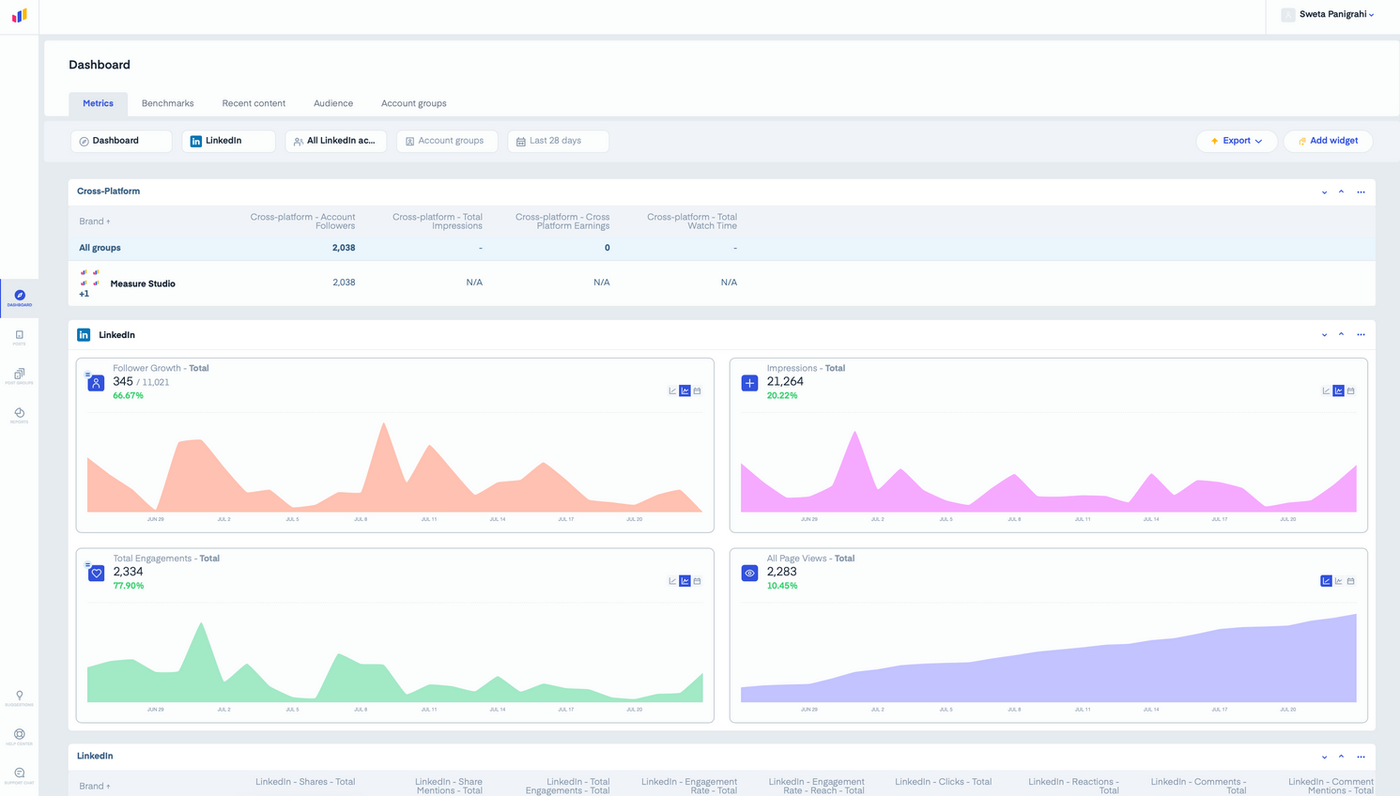Switch Impressions to line trend chart
Image resolution: width=1400 pixels, height=796 pixels.
point(1327,391)
